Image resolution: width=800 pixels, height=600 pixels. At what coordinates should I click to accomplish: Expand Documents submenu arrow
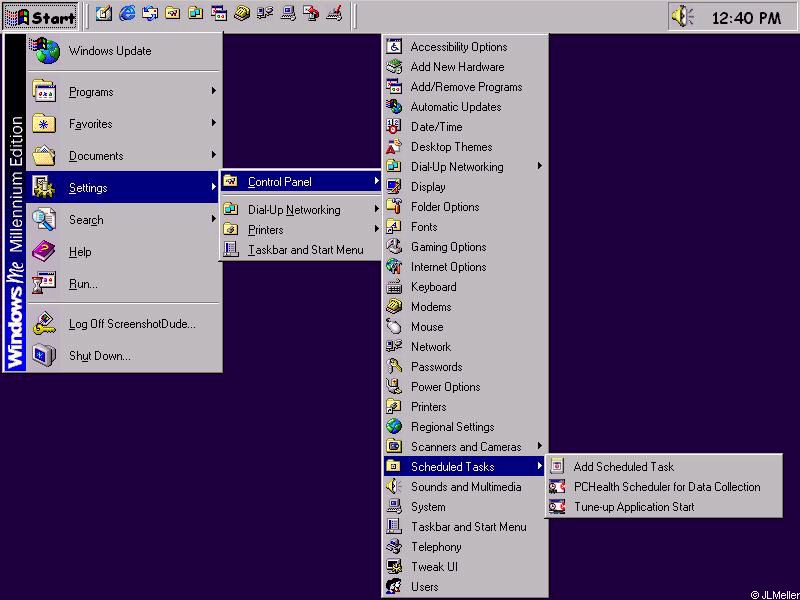(x=214, y=155)
